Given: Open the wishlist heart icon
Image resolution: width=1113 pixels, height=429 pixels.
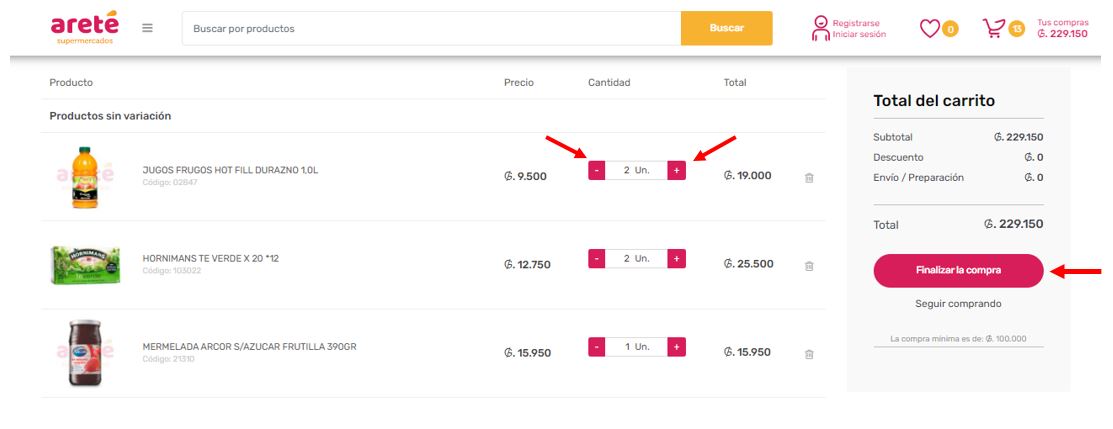Looking at the screenshot, I should pos(930,28).
